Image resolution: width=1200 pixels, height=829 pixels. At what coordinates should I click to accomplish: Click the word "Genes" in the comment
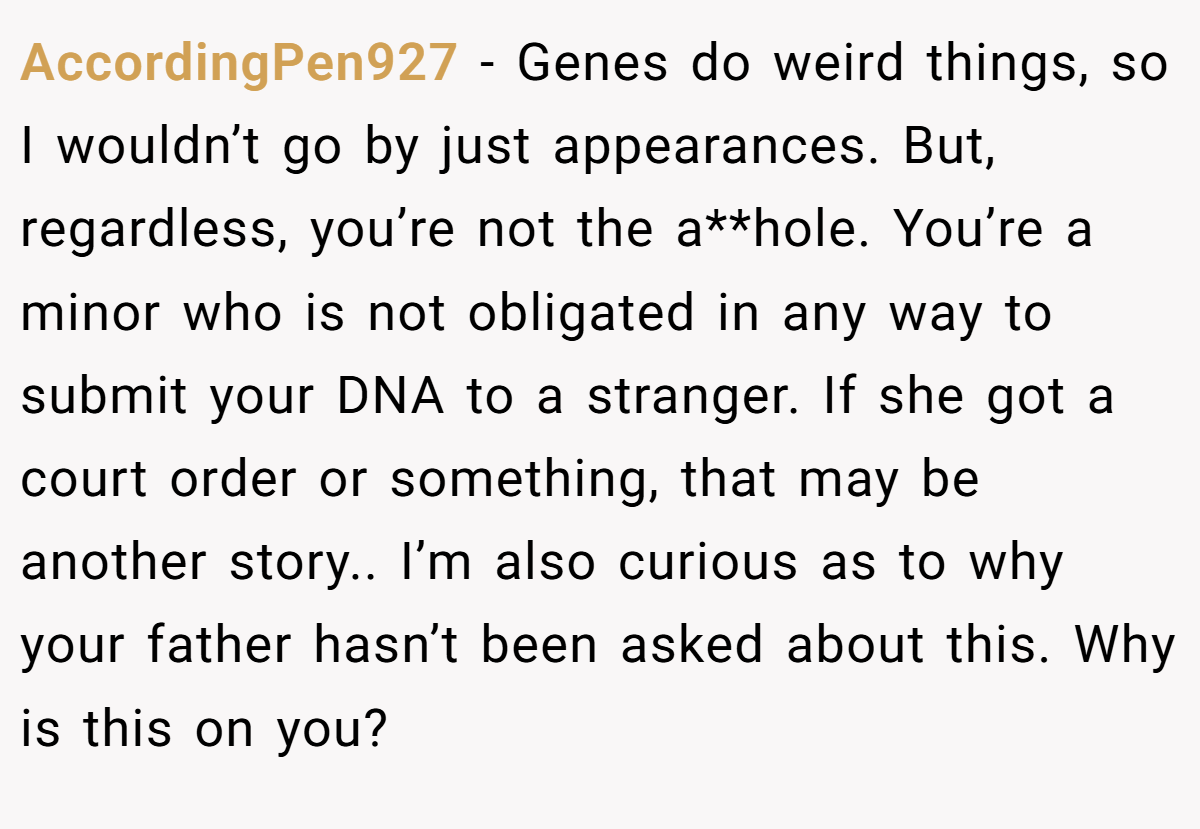pos(593,64)
